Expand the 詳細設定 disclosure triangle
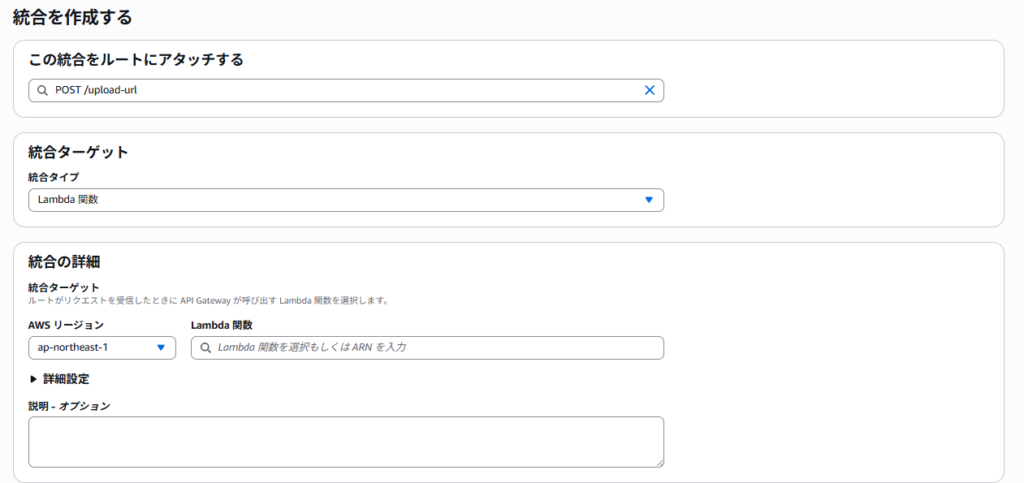Viewport: 1024px width, 483px height. 33,379
